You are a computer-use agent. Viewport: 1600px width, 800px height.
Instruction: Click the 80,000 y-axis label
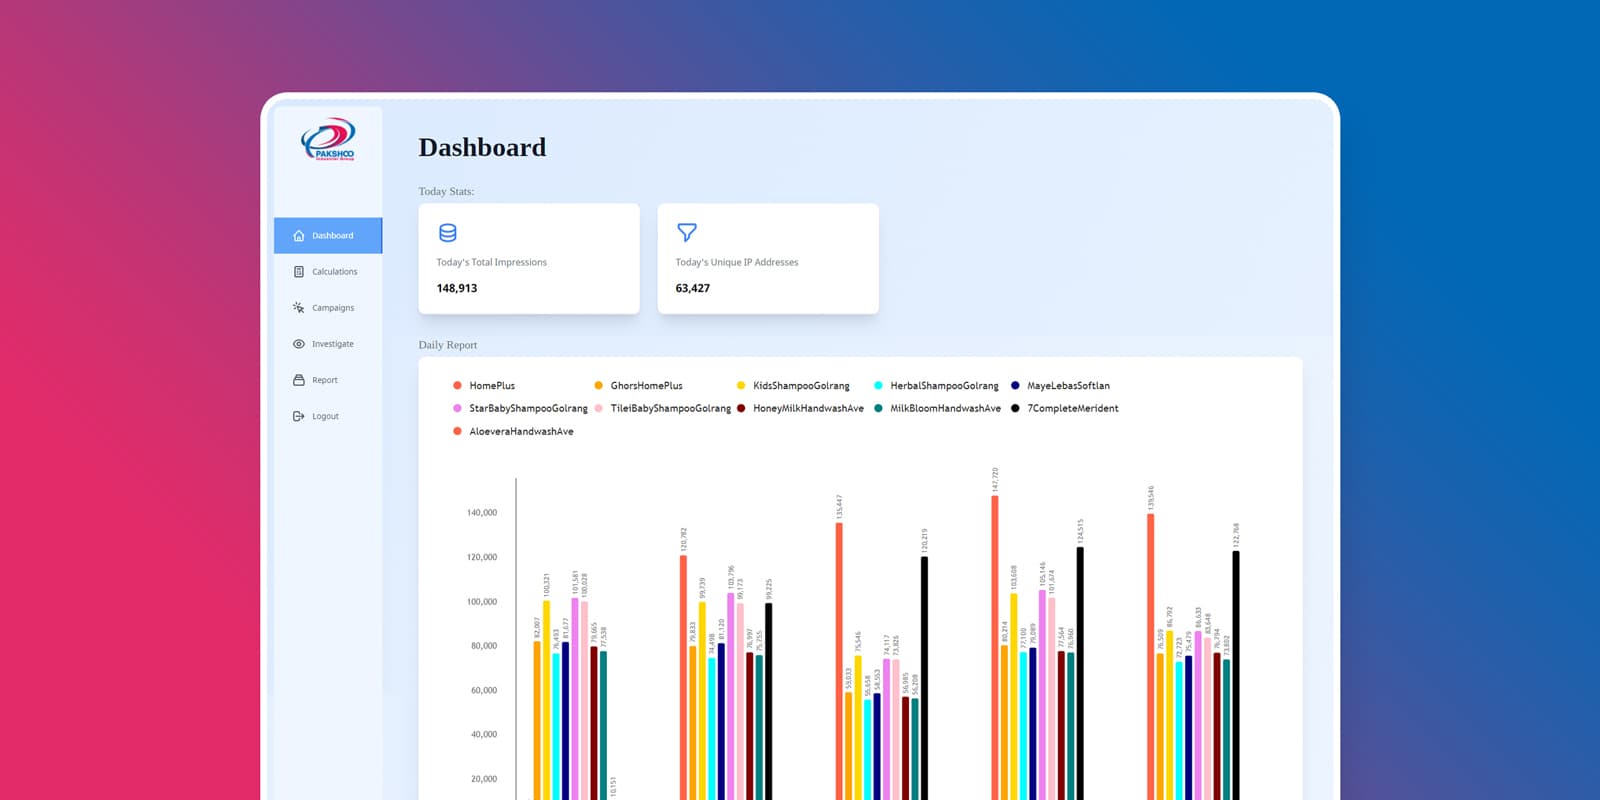(x=484, y=646)
